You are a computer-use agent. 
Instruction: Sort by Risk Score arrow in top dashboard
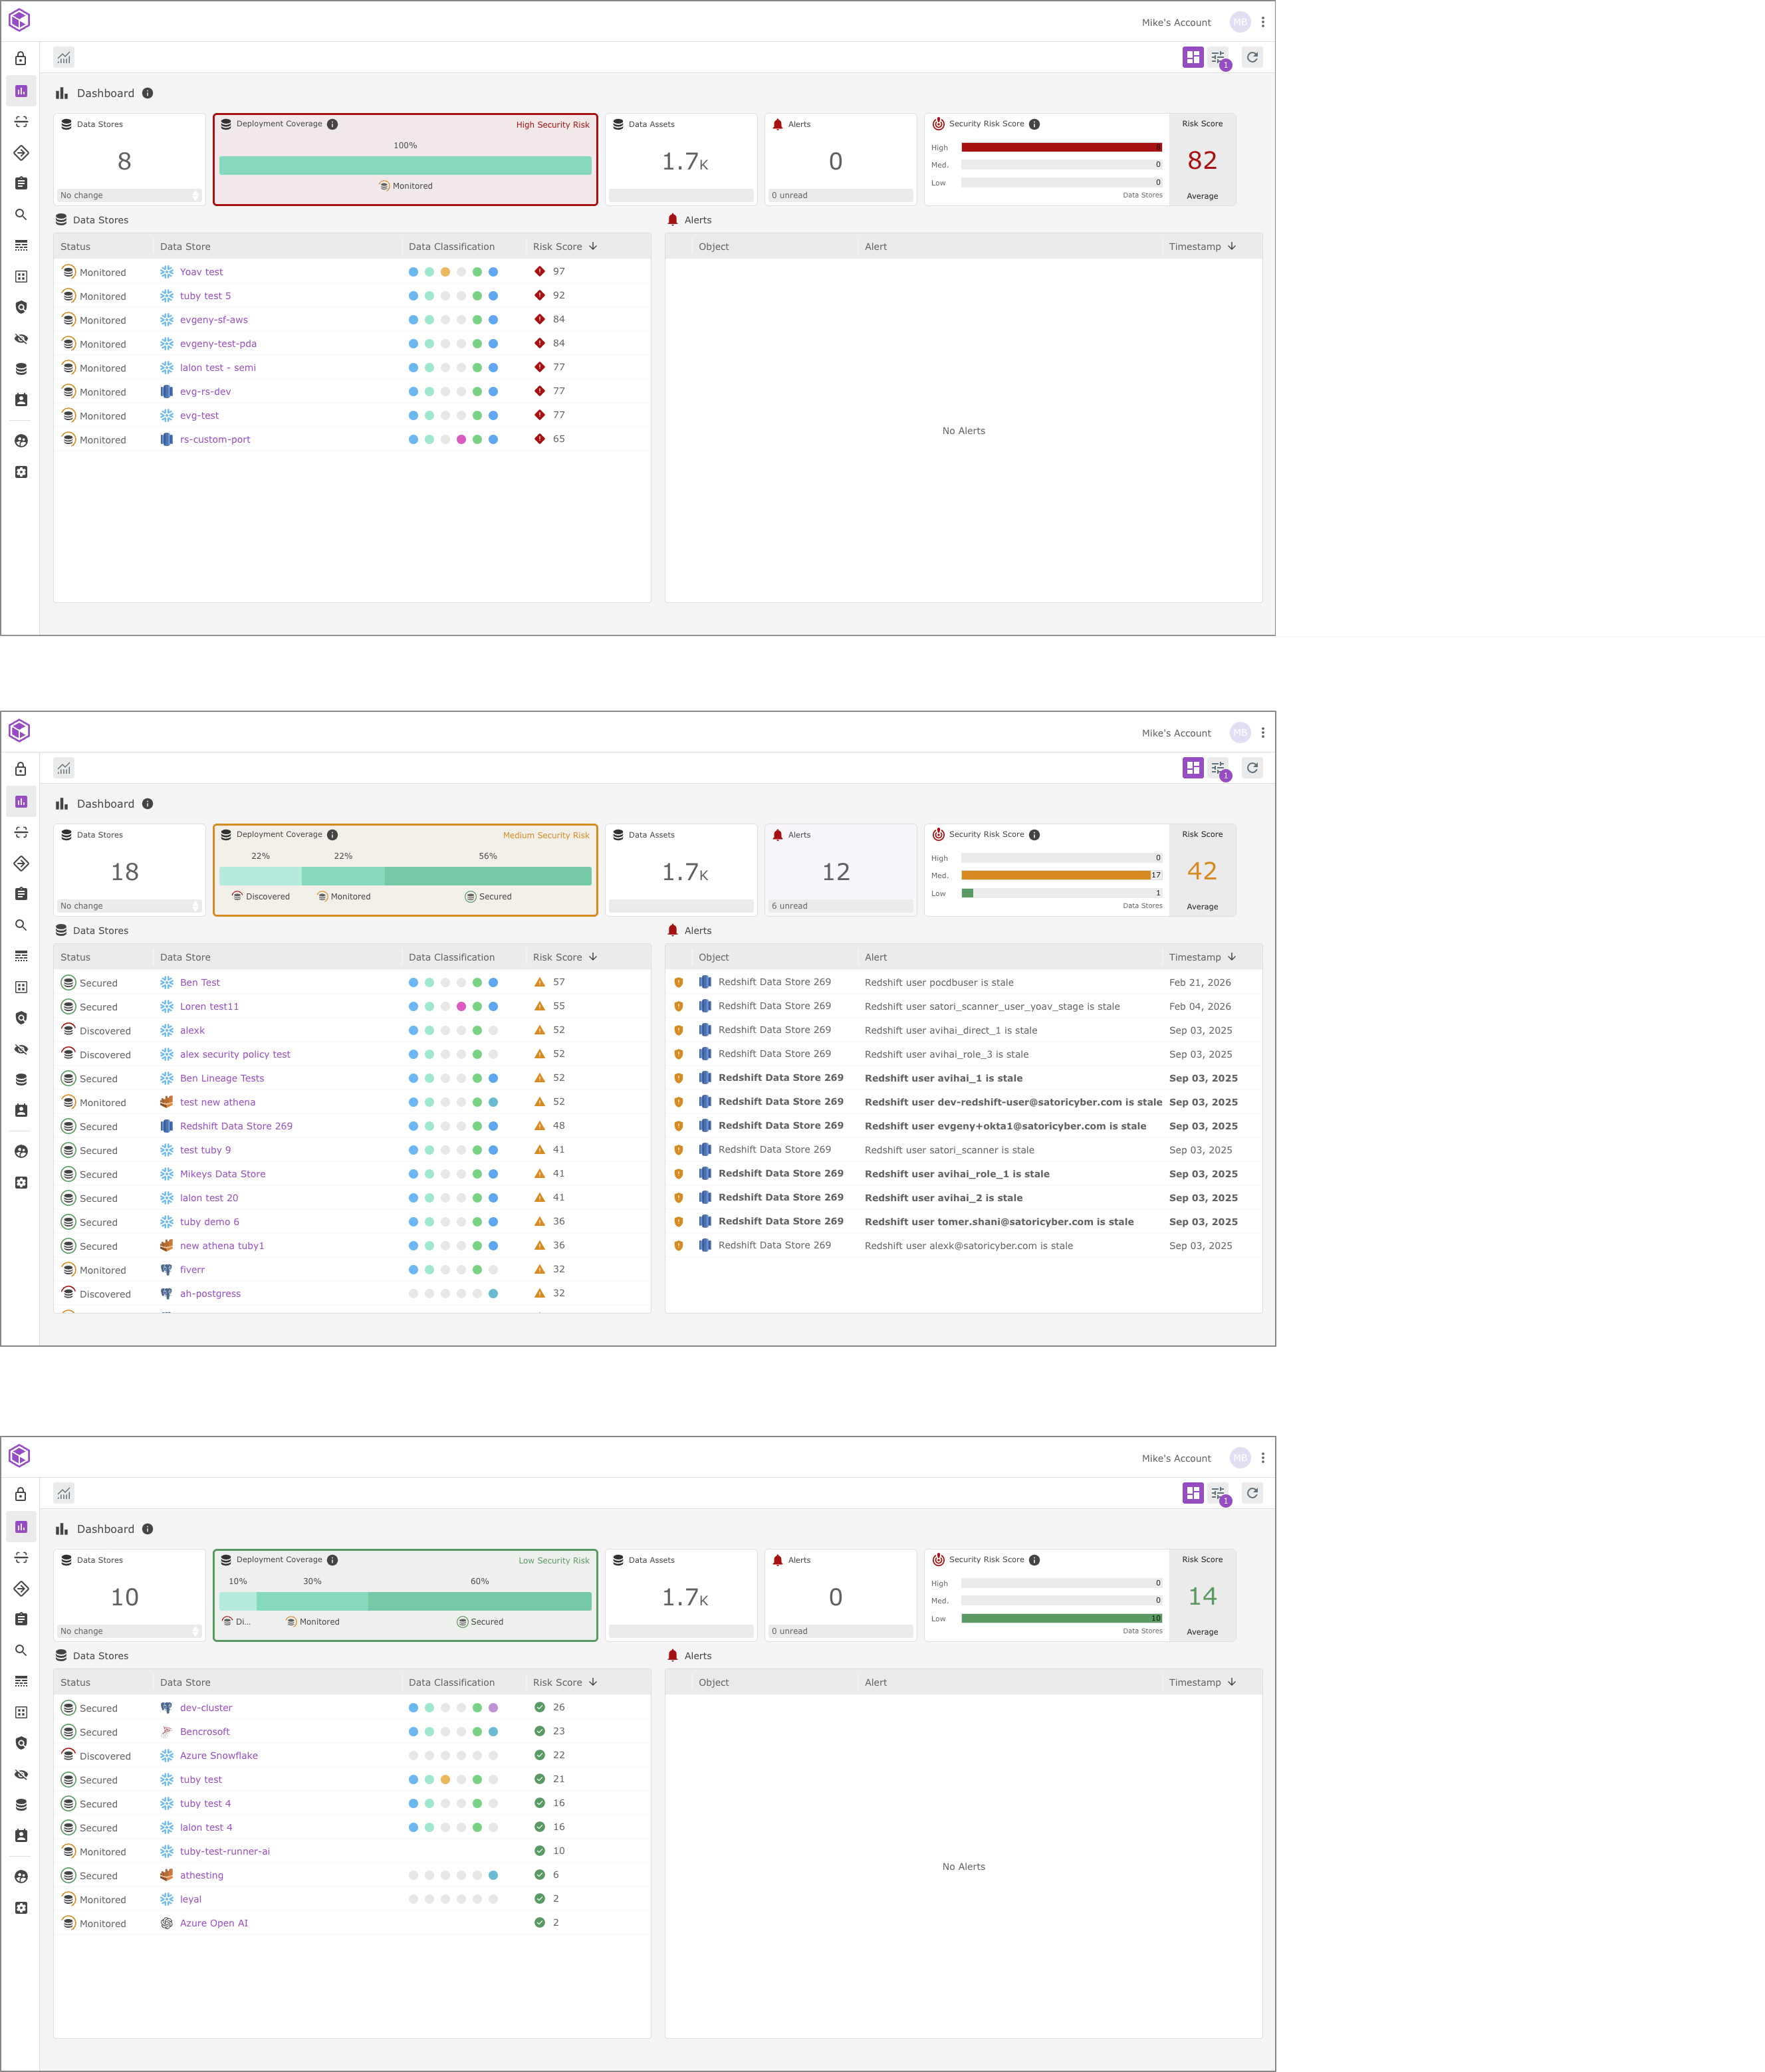[593, 246]
